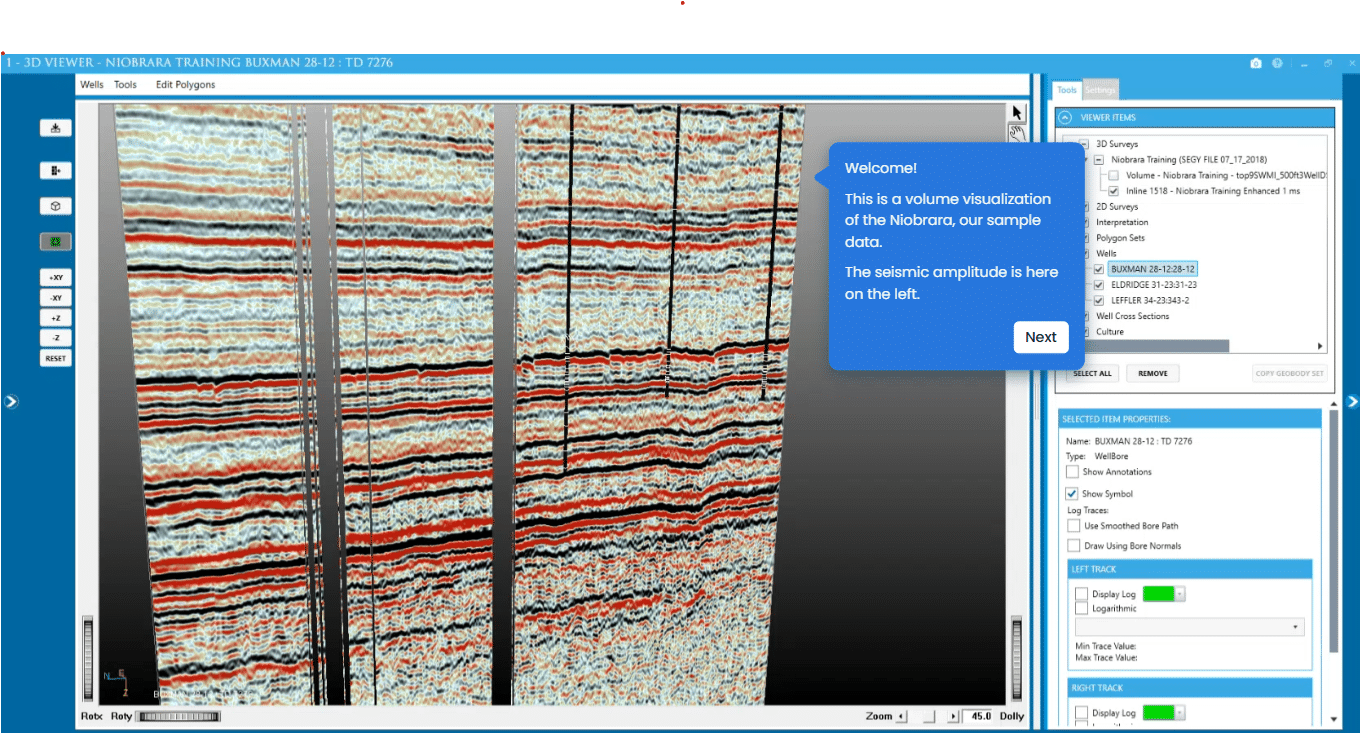This screenshot has width=1360, height=733.
Task: Reset the 3D view with RESET
Action: (x=55, y=357)
